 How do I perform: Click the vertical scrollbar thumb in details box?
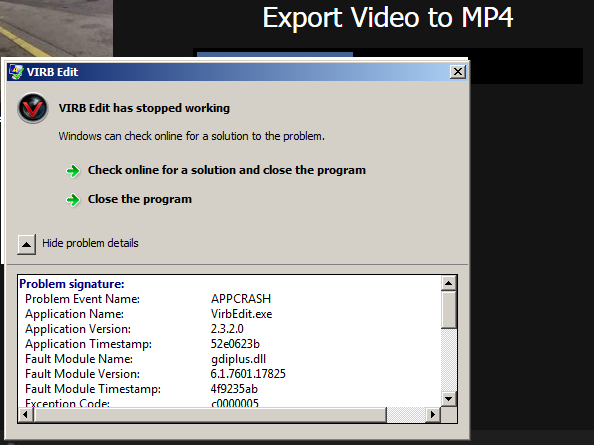[x=449, y=309]
